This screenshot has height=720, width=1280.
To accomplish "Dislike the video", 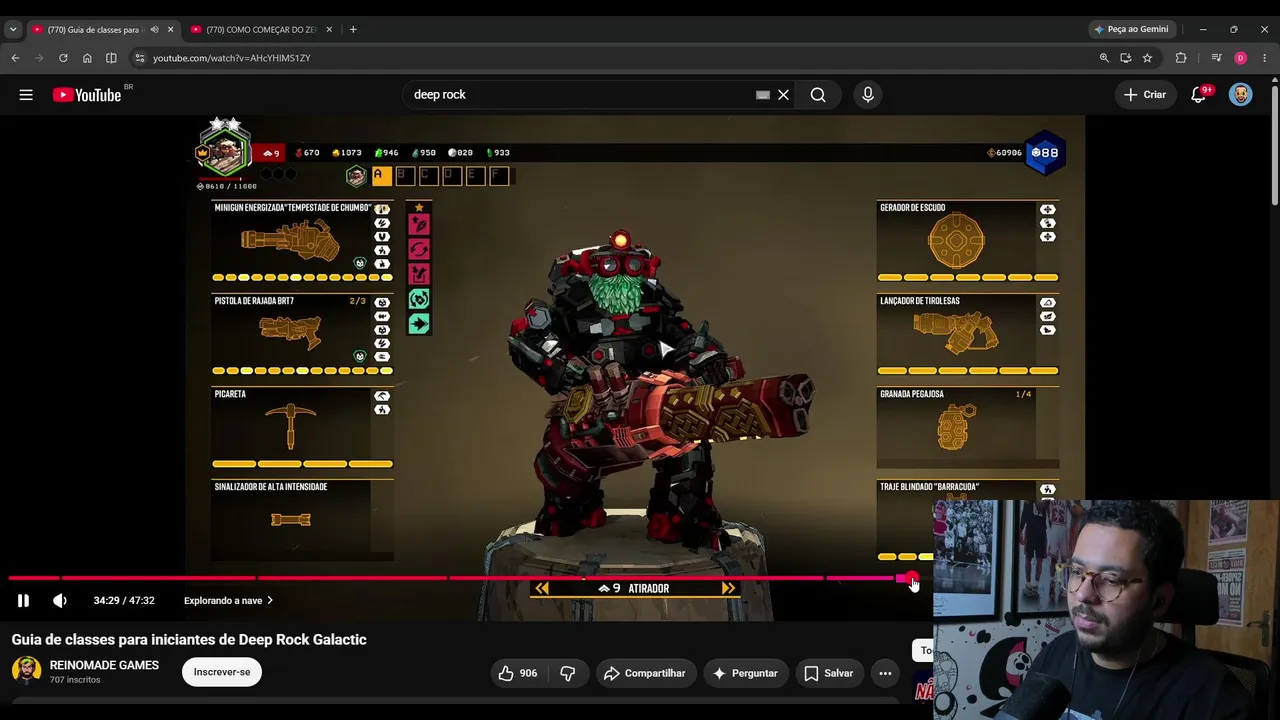I will point(567,673).
